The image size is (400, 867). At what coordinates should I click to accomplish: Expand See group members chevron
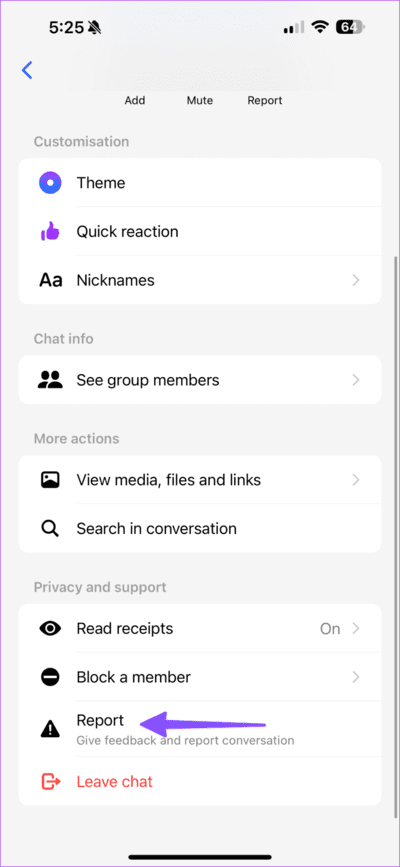[x=356, y=380]
